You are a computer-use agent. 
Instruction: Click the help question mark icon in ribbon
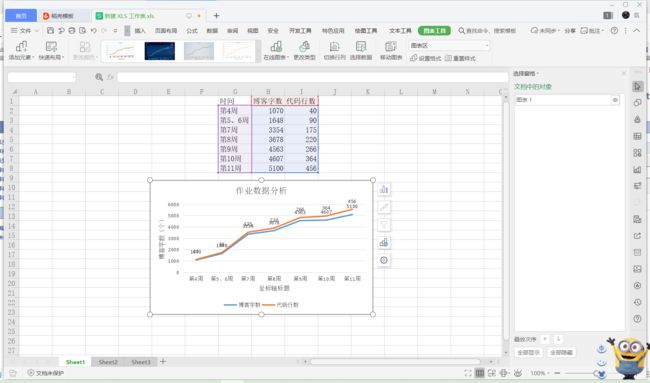point(614,31)
